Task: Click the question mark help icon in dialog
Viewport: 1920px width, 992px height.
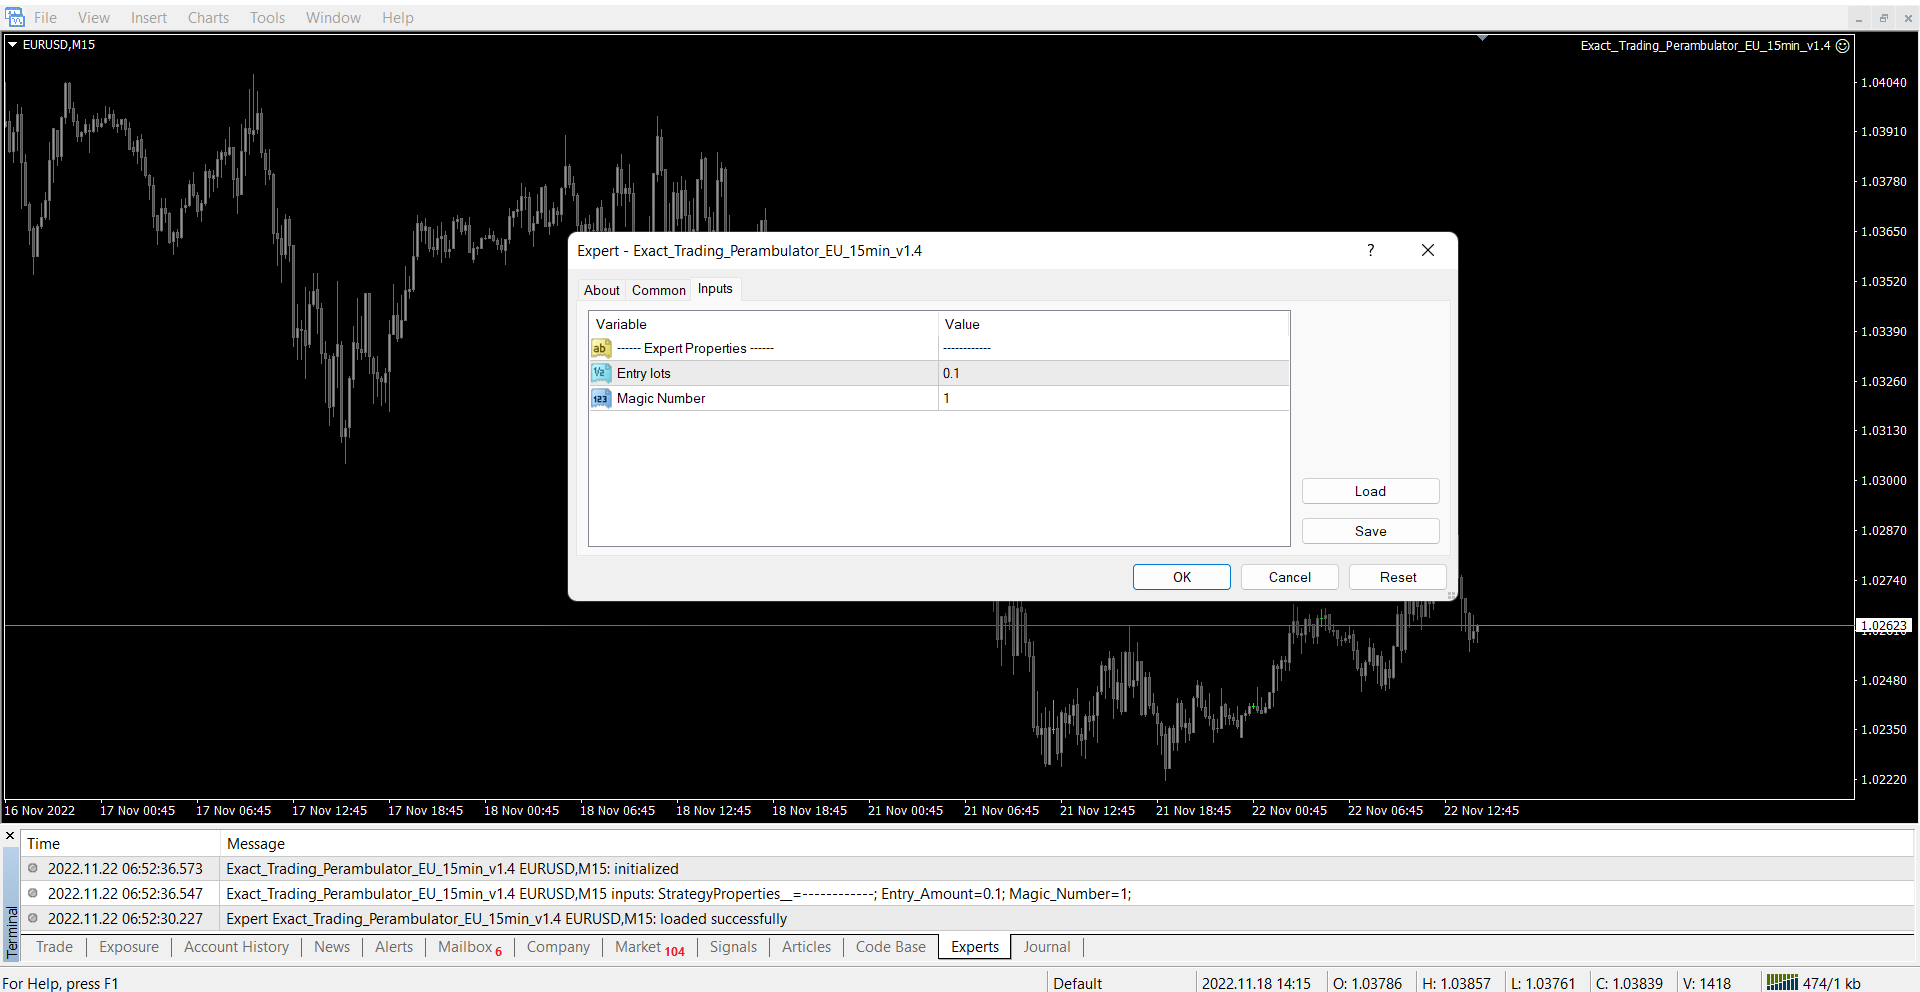Action: [1370, 250]
